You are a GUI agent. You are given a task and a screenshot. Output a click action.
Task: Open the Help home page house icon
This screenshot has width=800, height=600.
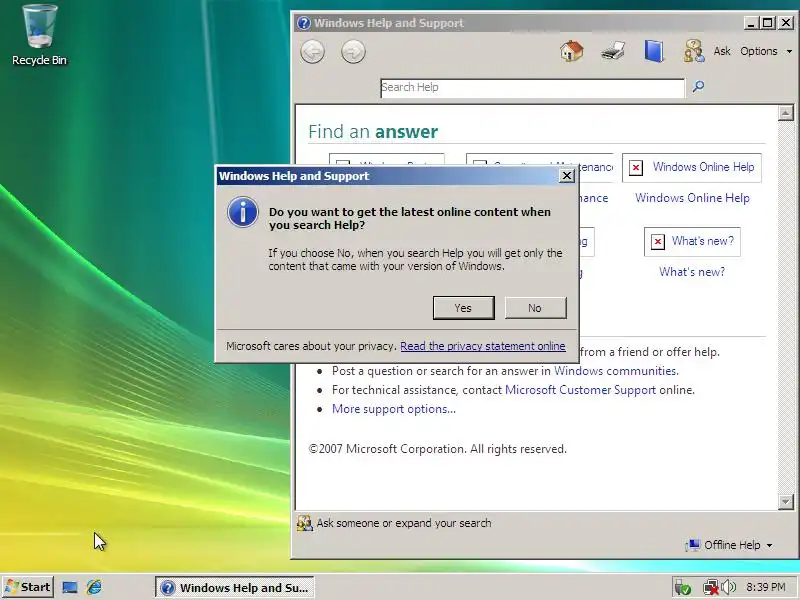click(x=571, y=52)
